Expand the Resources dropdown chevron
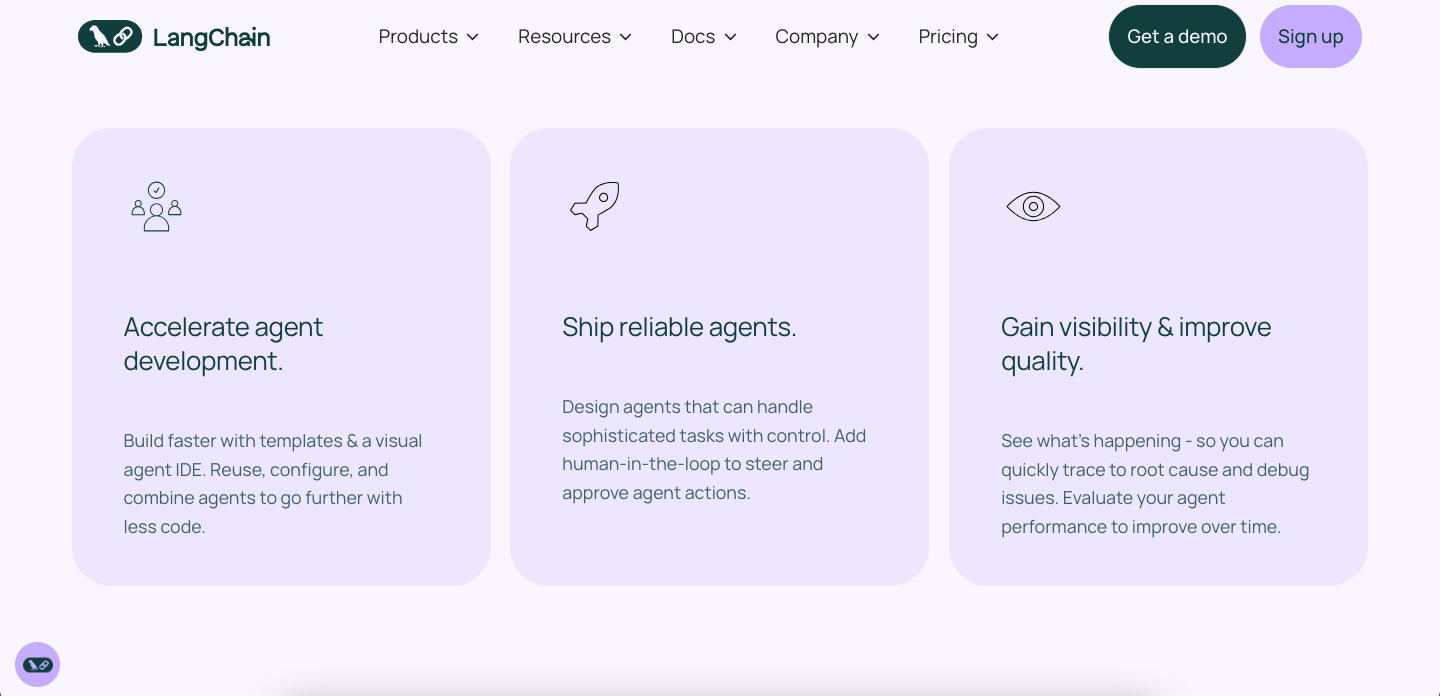This screenshot has height=696, width=1440. point(626,37)
